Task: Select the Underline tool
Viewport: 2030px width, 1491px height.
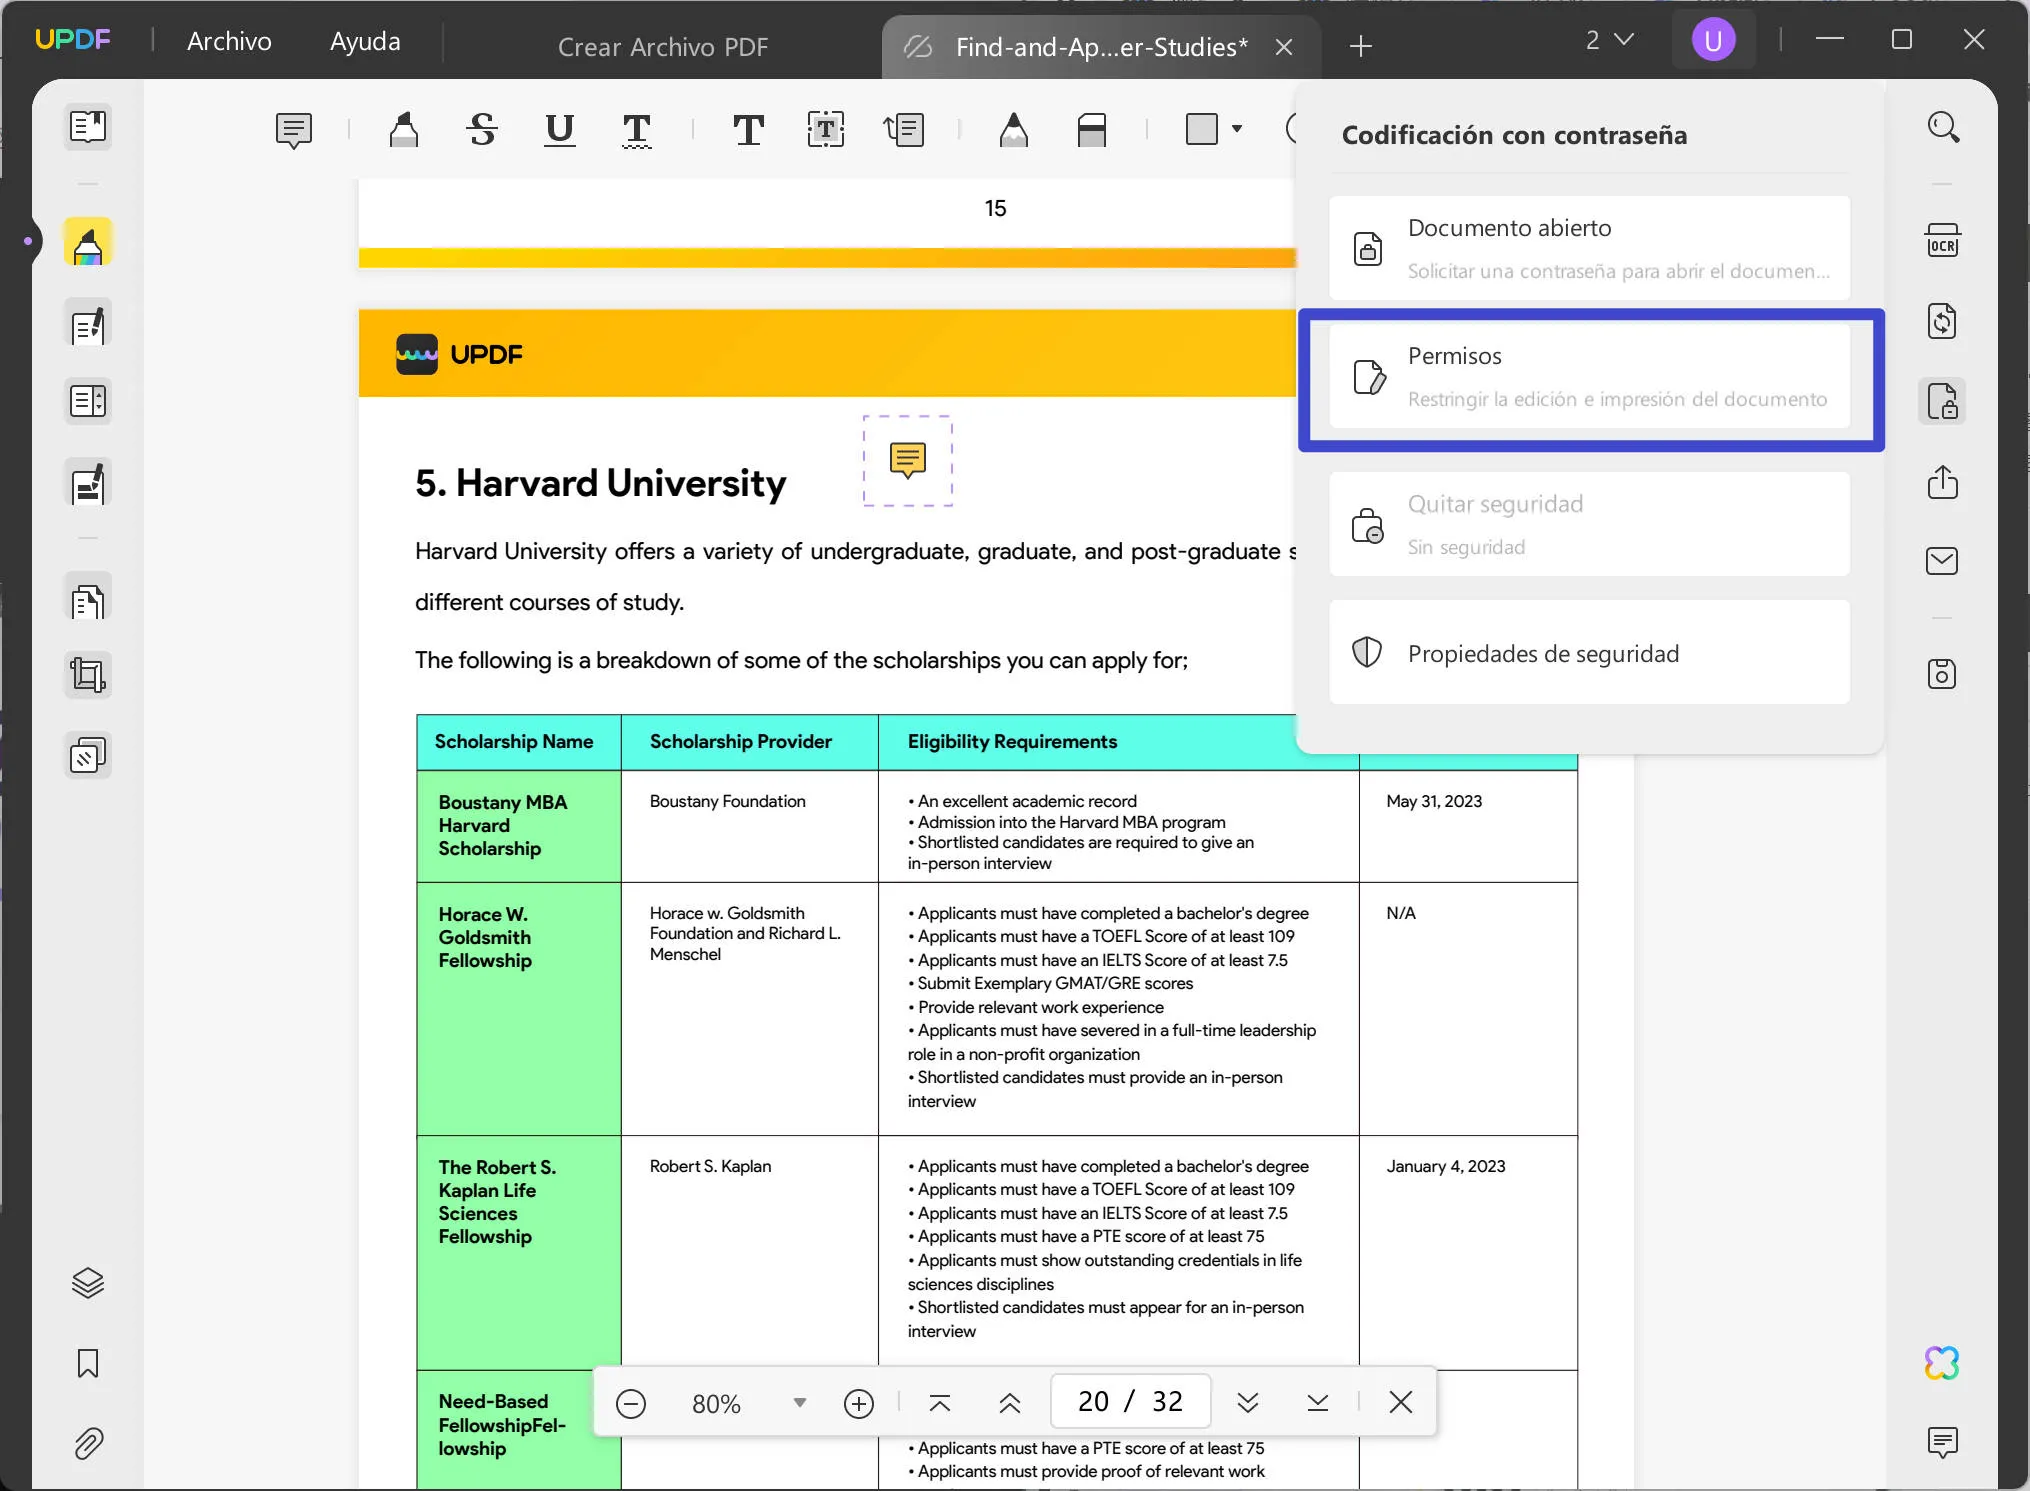Action: click(560, 129)
